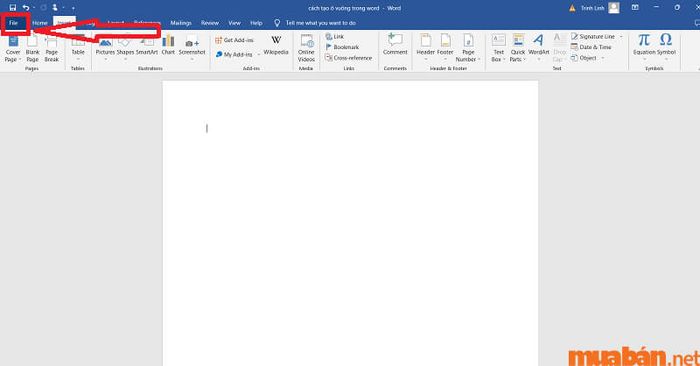Click the Page Number icon
The height and width of the screenshot is (366, 700).
468,41
